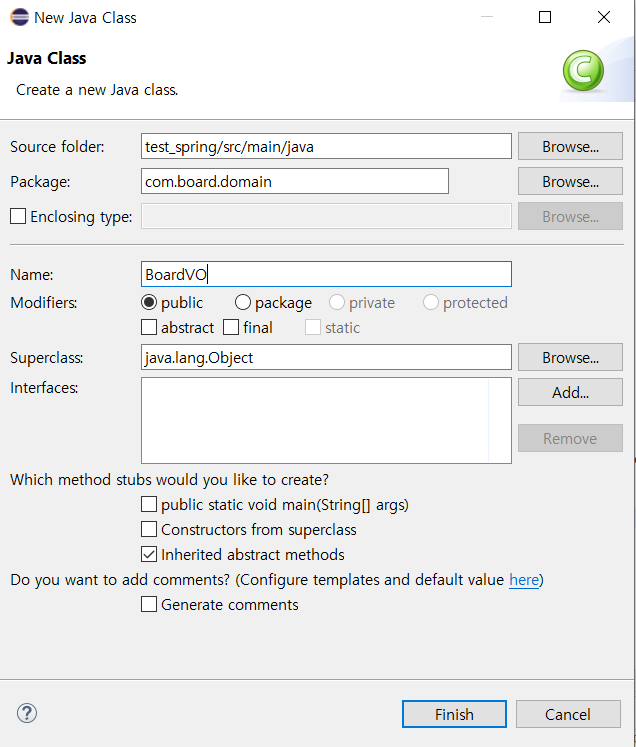Select the package modifier radio button

pyautogui.click(x=242, y=303)
